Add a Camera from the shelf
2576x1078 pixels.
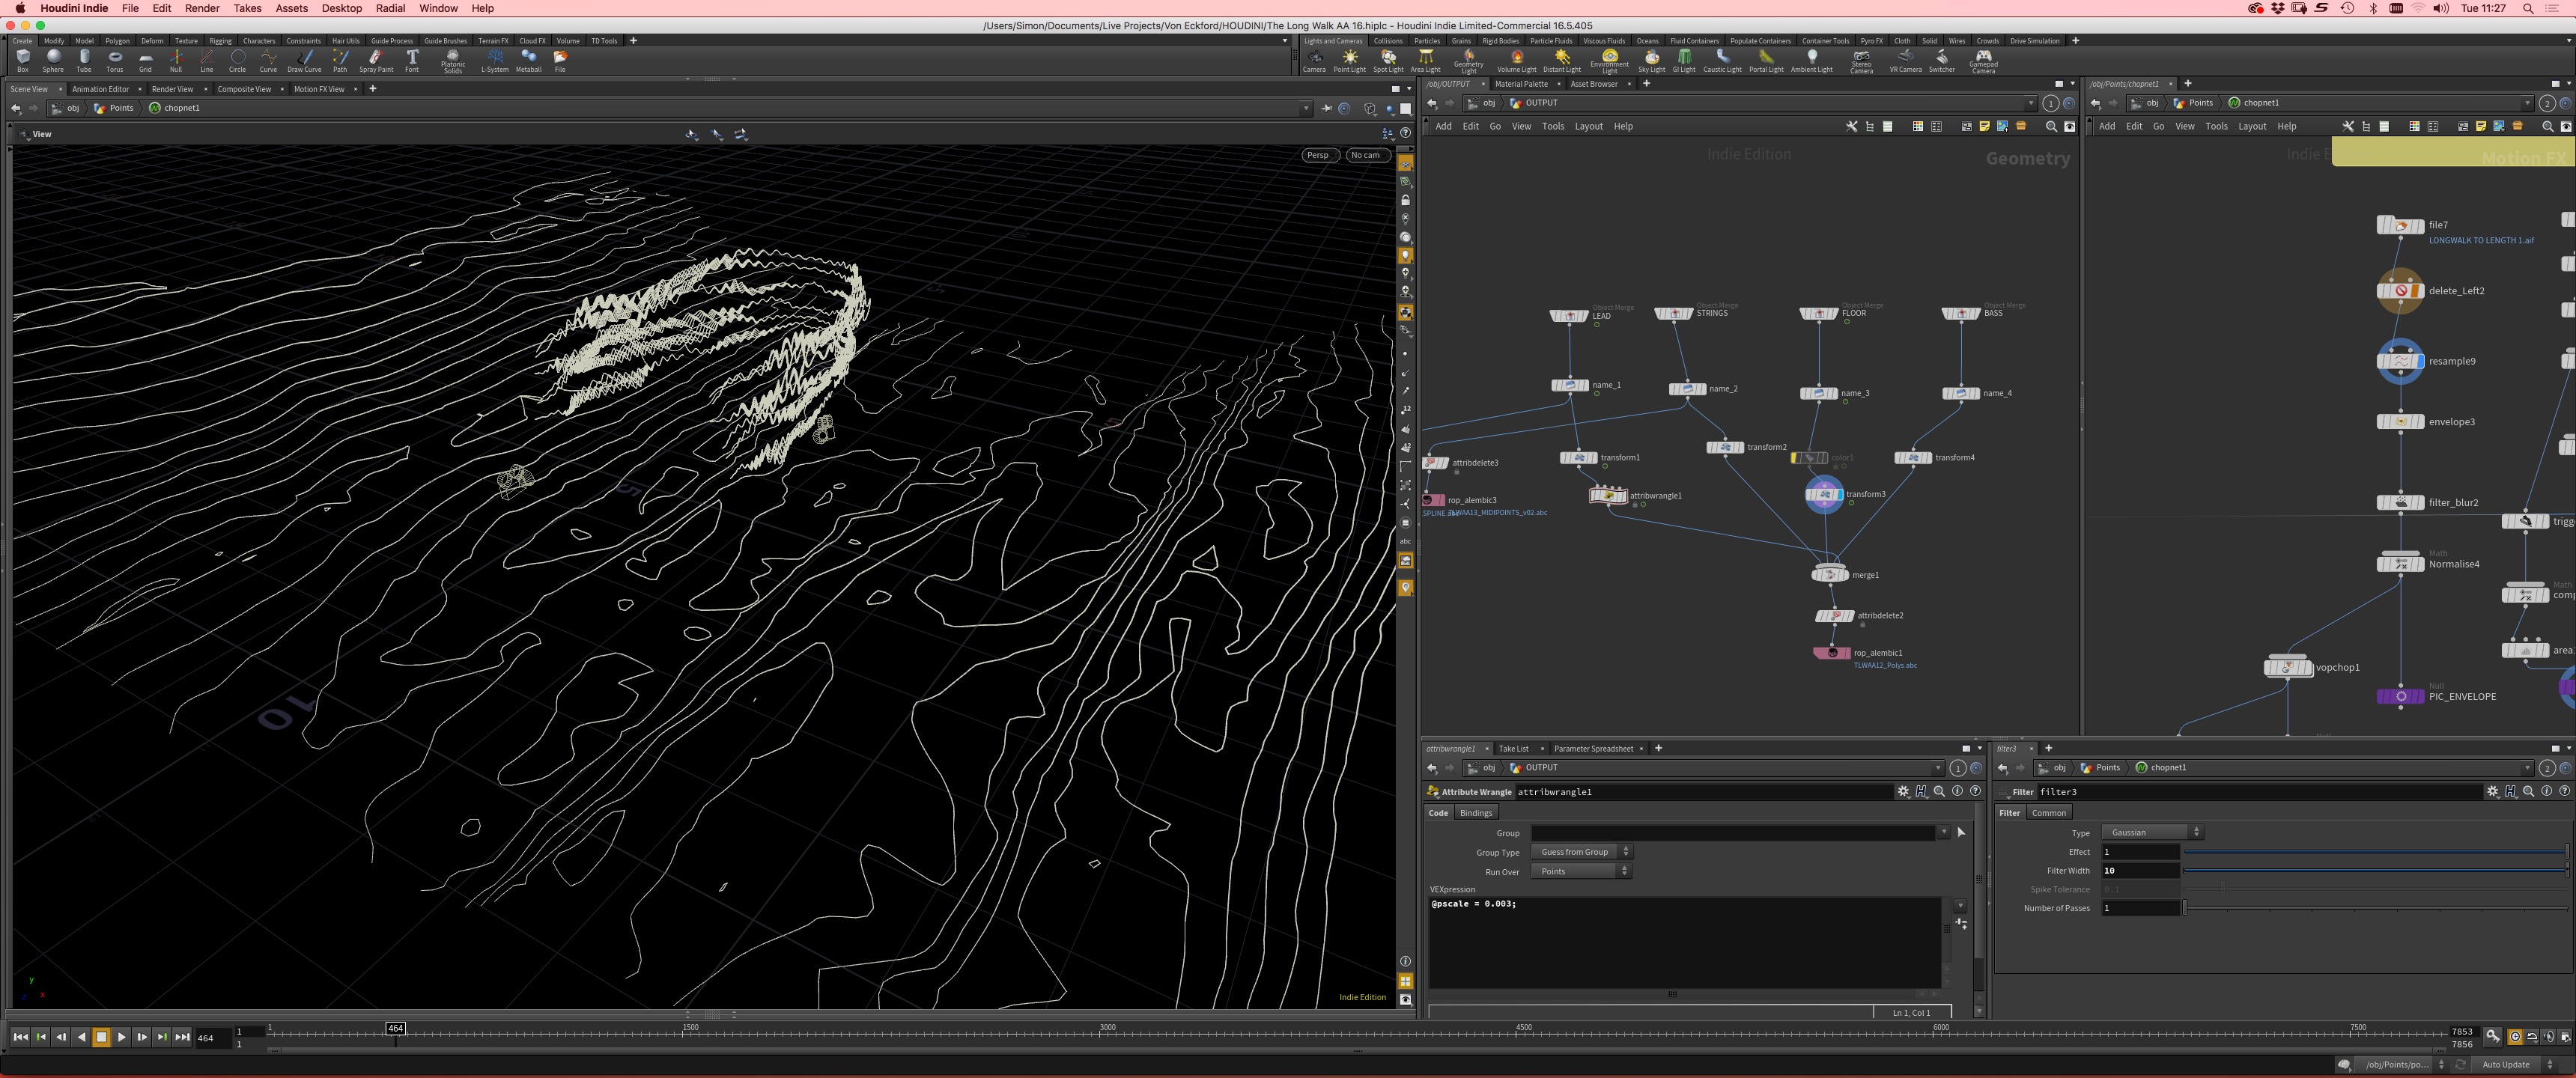tap(1314, 61)
